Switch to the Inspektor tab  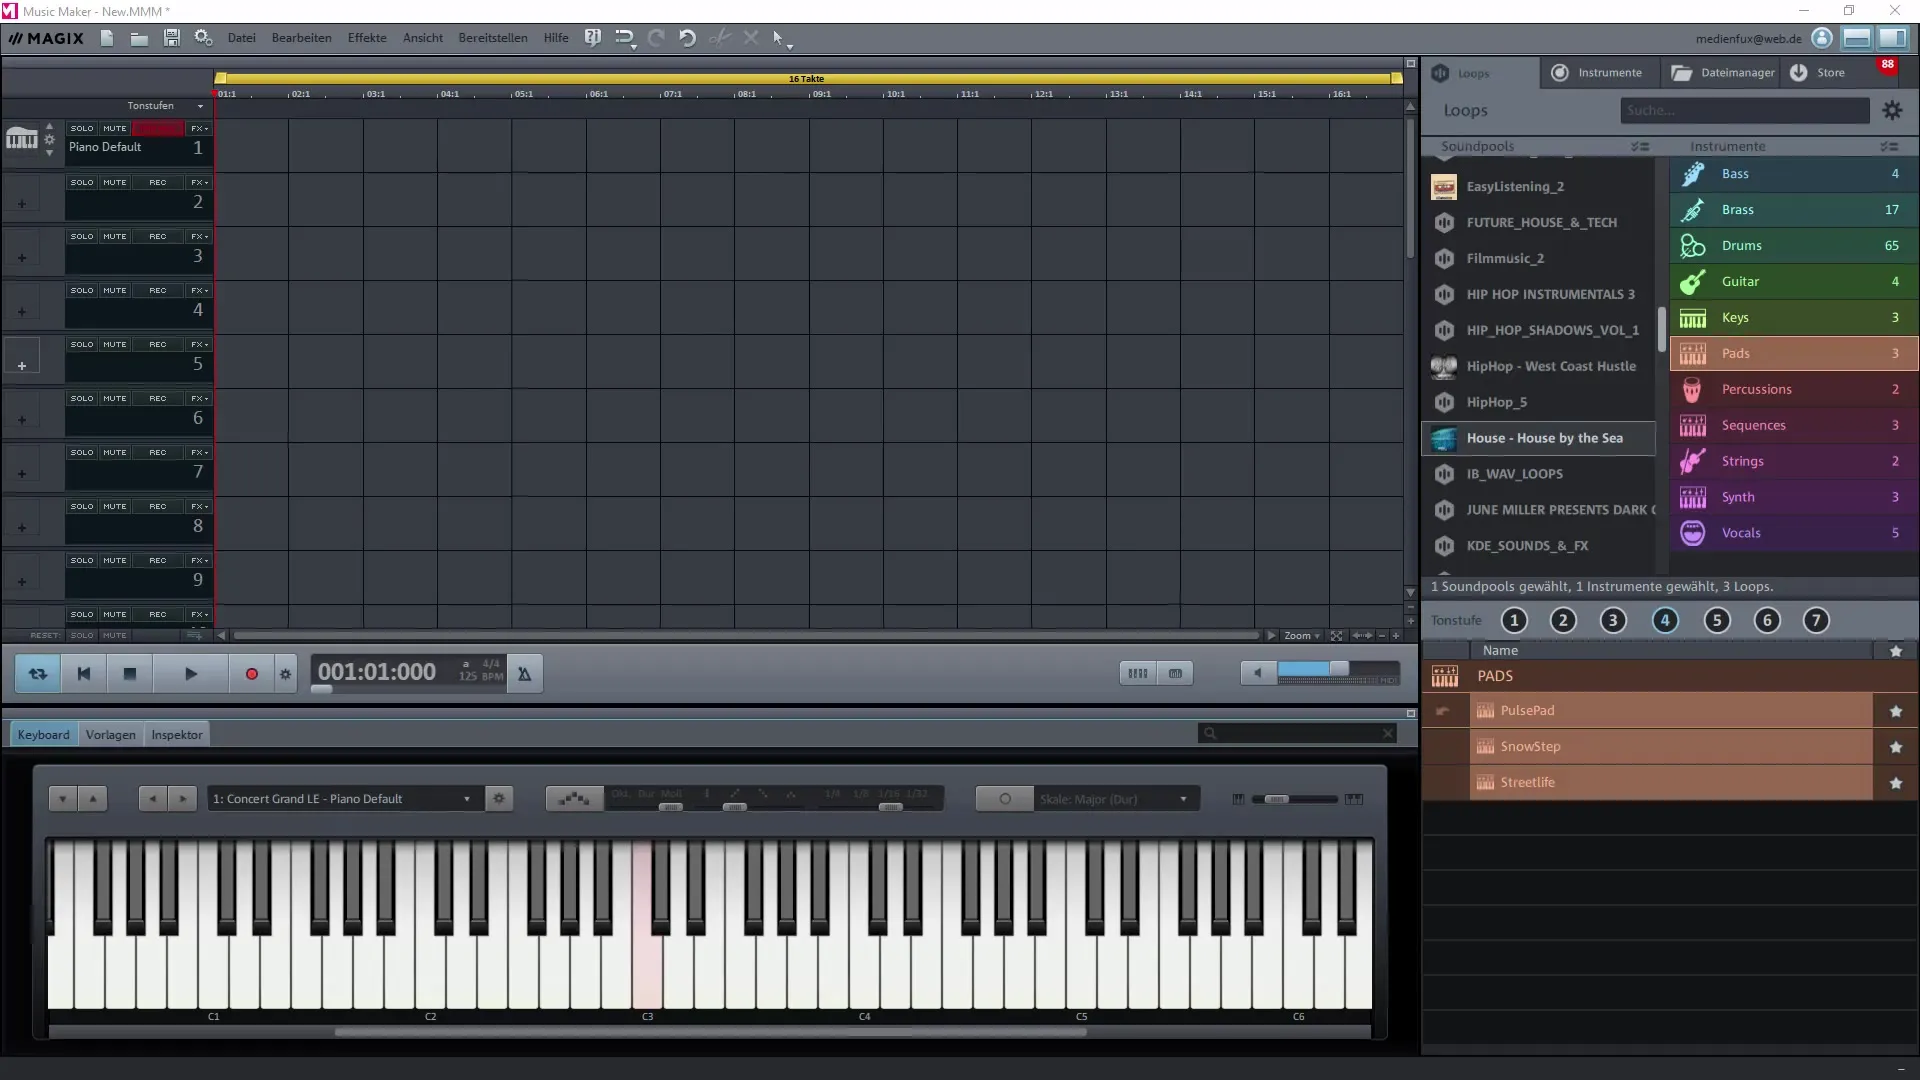(177, 734)
